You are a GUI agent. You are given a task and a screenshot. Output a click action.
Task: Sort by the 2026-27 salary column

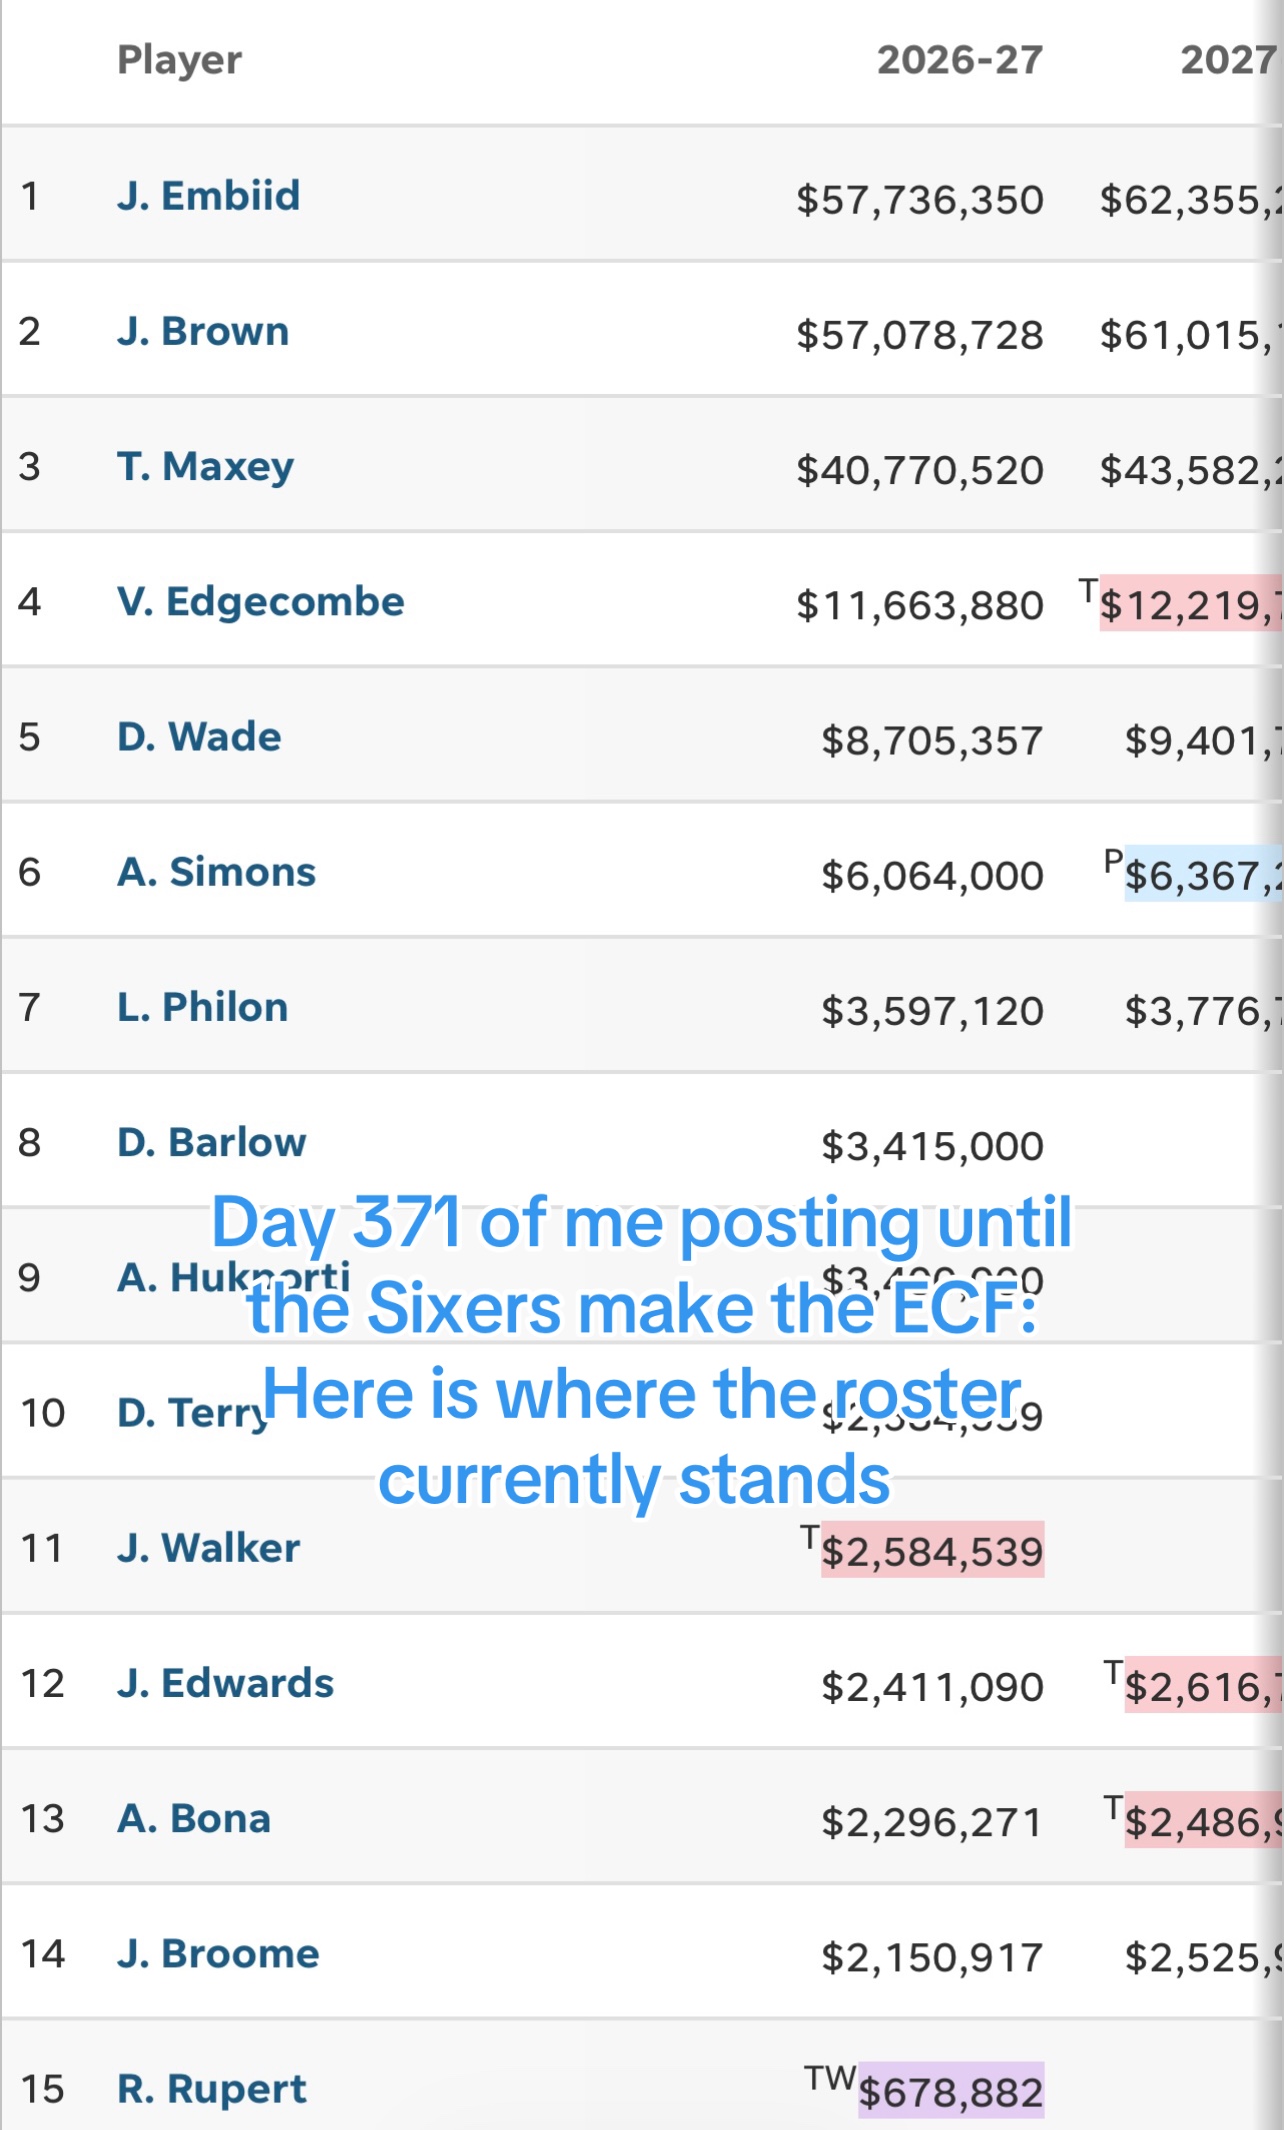[960, 60]
